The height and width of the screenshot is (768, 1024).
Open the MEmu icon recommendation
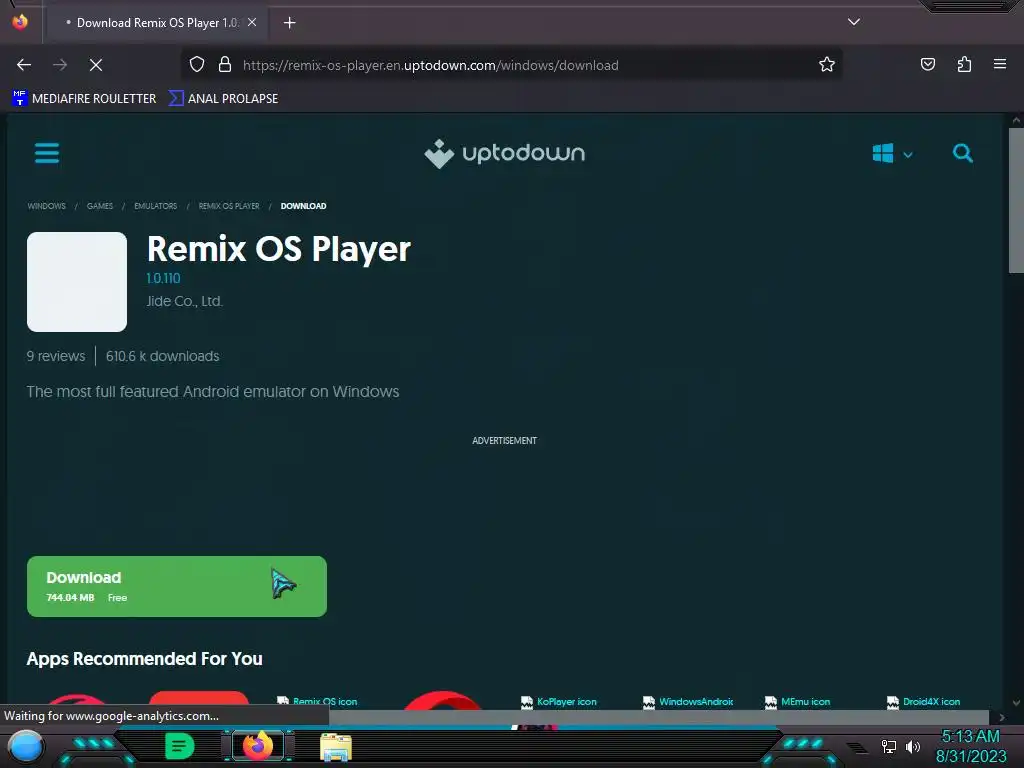[x=797, y=701]
